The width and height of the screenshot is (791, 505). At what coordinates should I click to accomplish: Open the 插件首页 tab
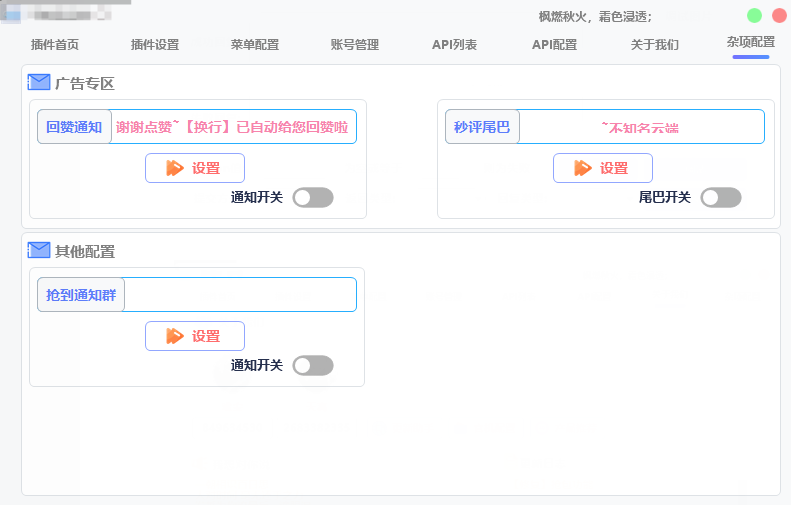tap(54, 45)
